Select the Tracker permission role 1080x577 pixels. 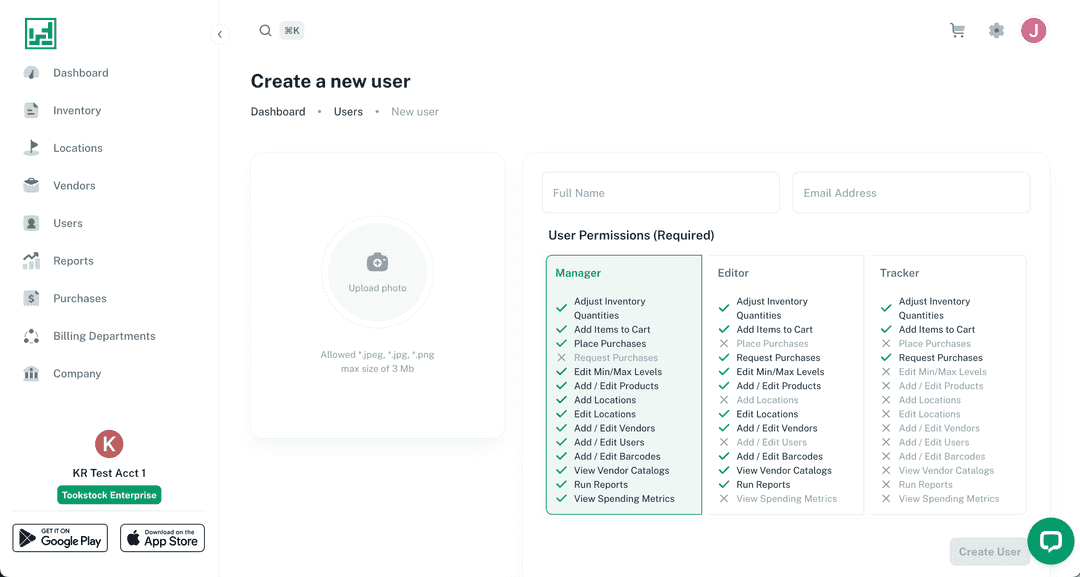pyautogui.click(x=899, y=273)
